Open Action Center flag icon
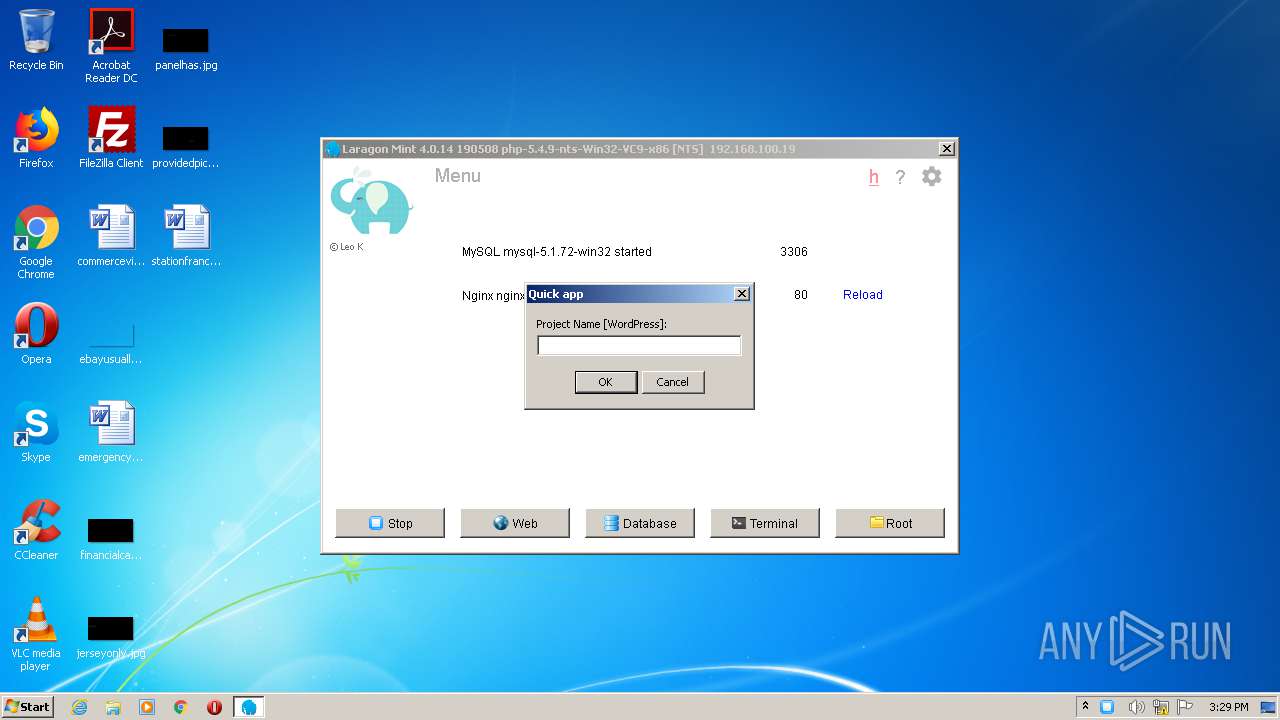Image resolution: width=1280 pixels, height=720 pixels. click(x=1186, y=706)
